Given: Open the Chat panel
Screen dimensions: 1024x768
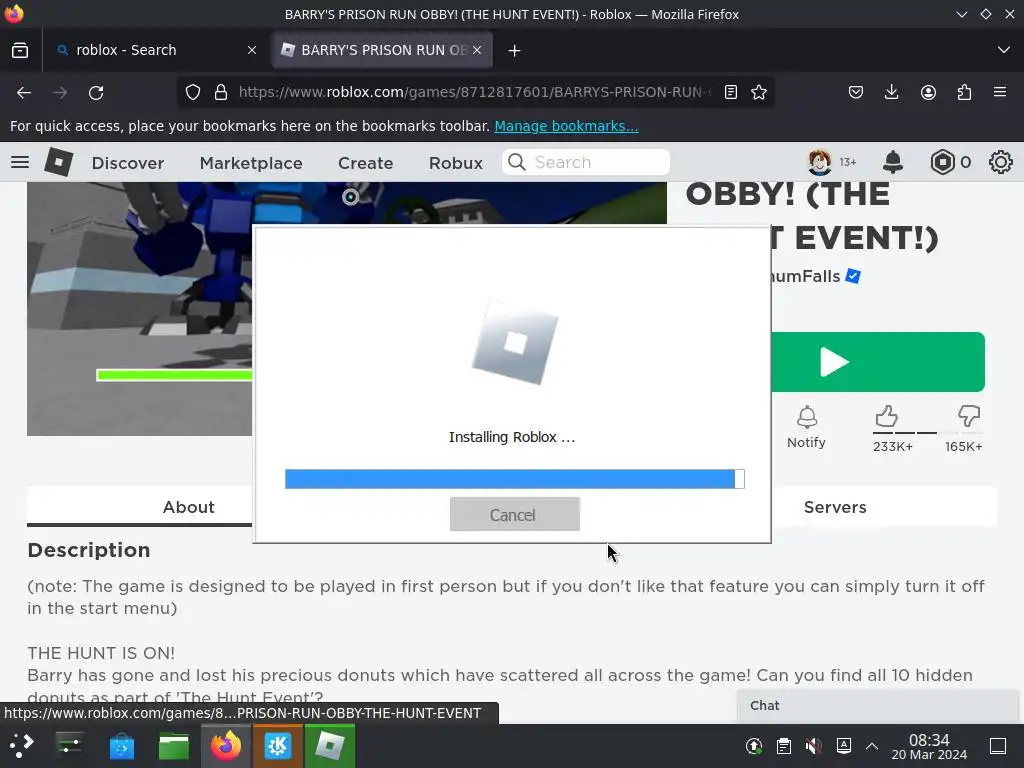Looking at the screenshot, I should point(878,705).
